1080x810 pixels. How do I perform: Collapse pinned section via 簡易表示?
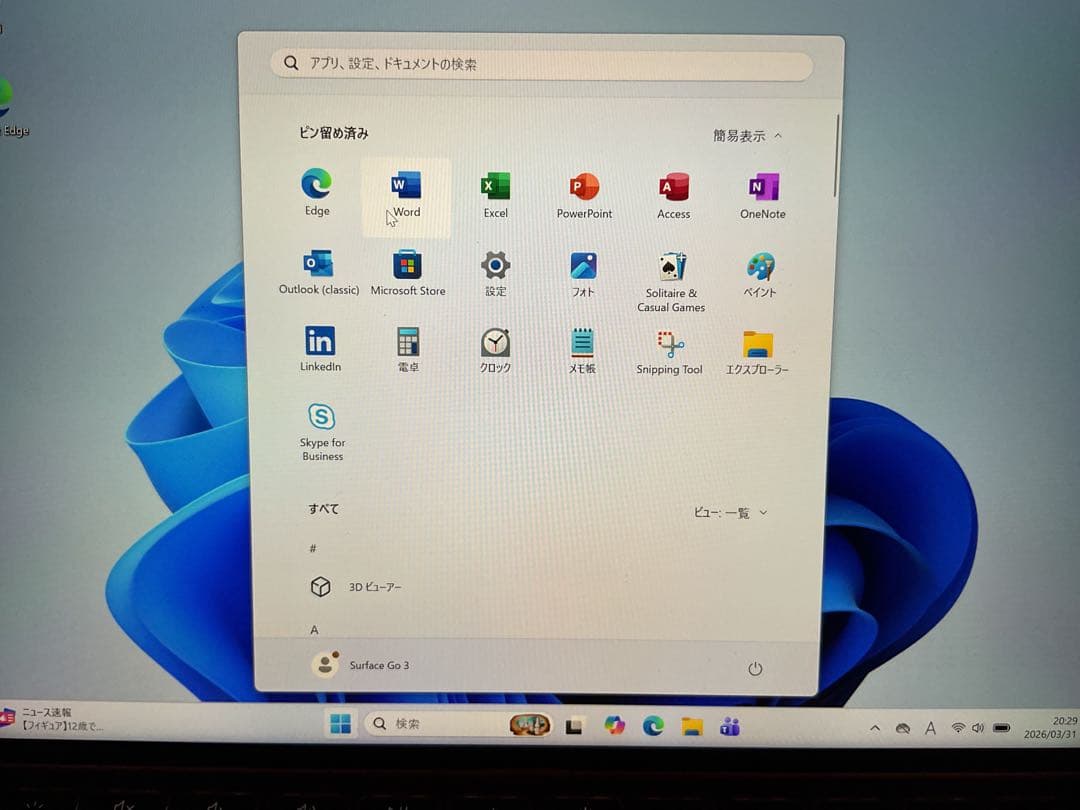tap(747, 136)
